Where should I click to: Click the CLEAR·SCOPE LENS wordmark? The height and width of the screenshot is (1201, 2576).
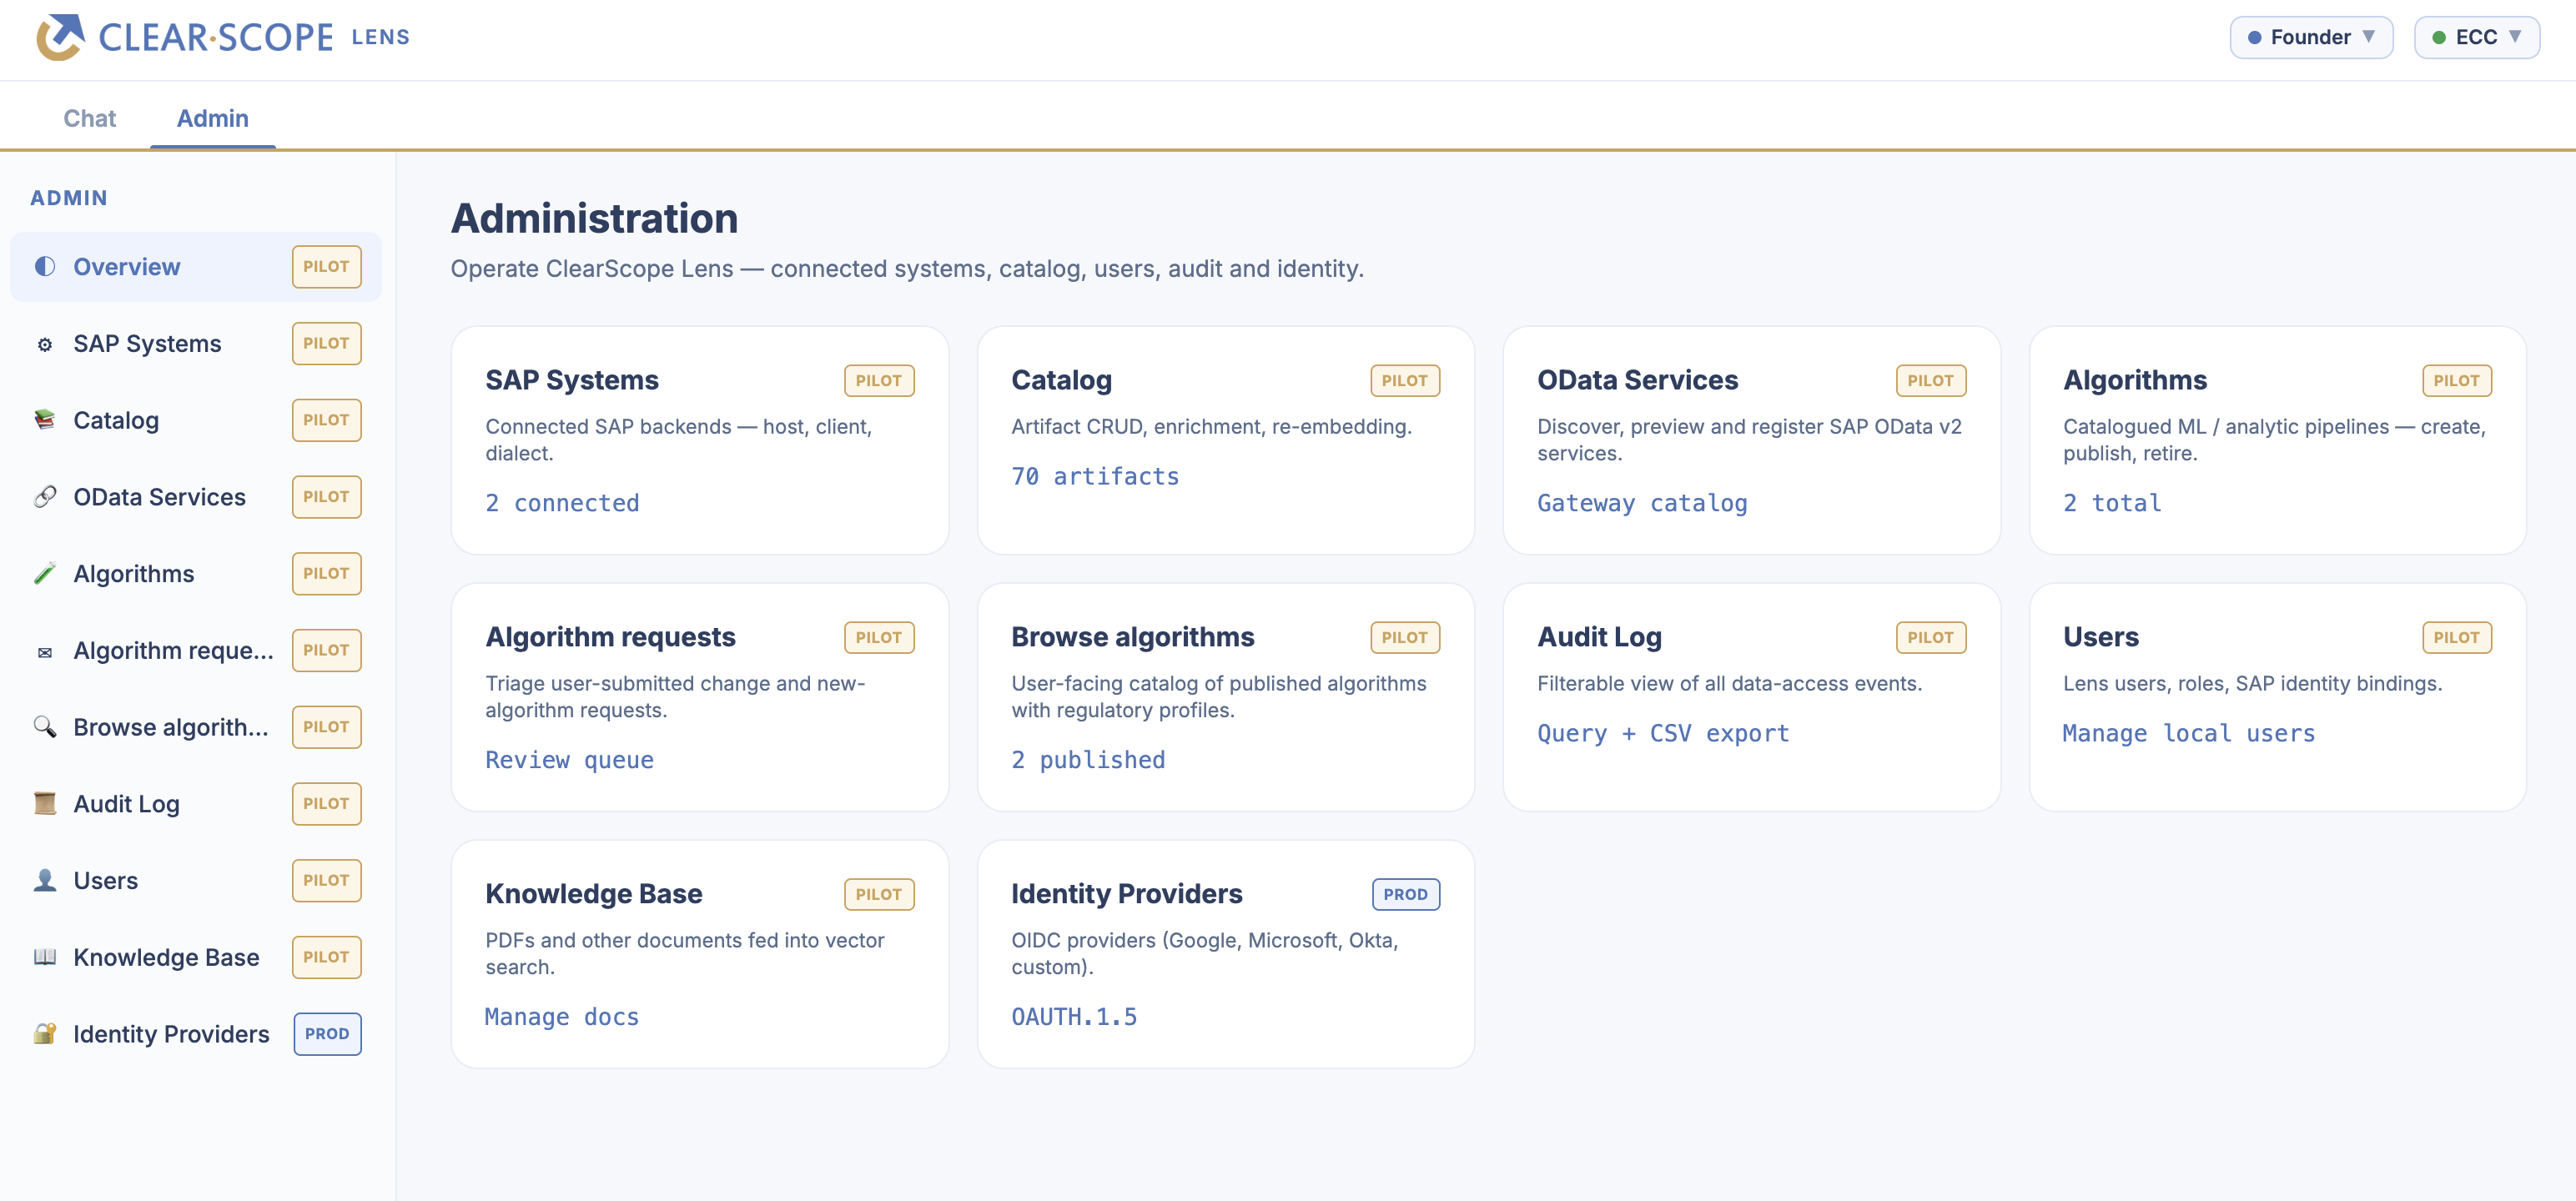click(254, 37)
